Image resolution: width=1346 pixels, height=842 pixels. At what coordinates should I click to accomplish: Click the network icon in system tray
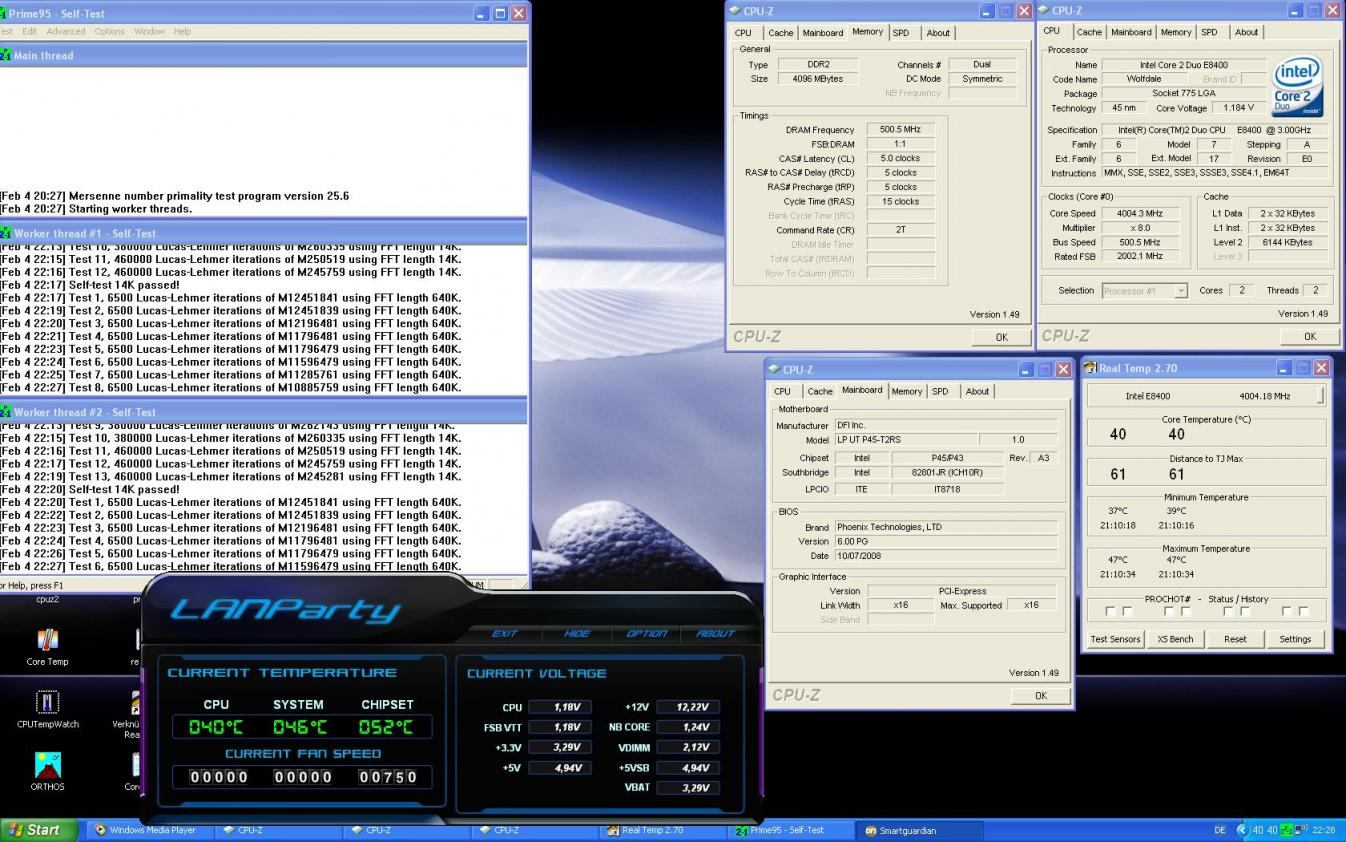click(x=1300, y=830)
